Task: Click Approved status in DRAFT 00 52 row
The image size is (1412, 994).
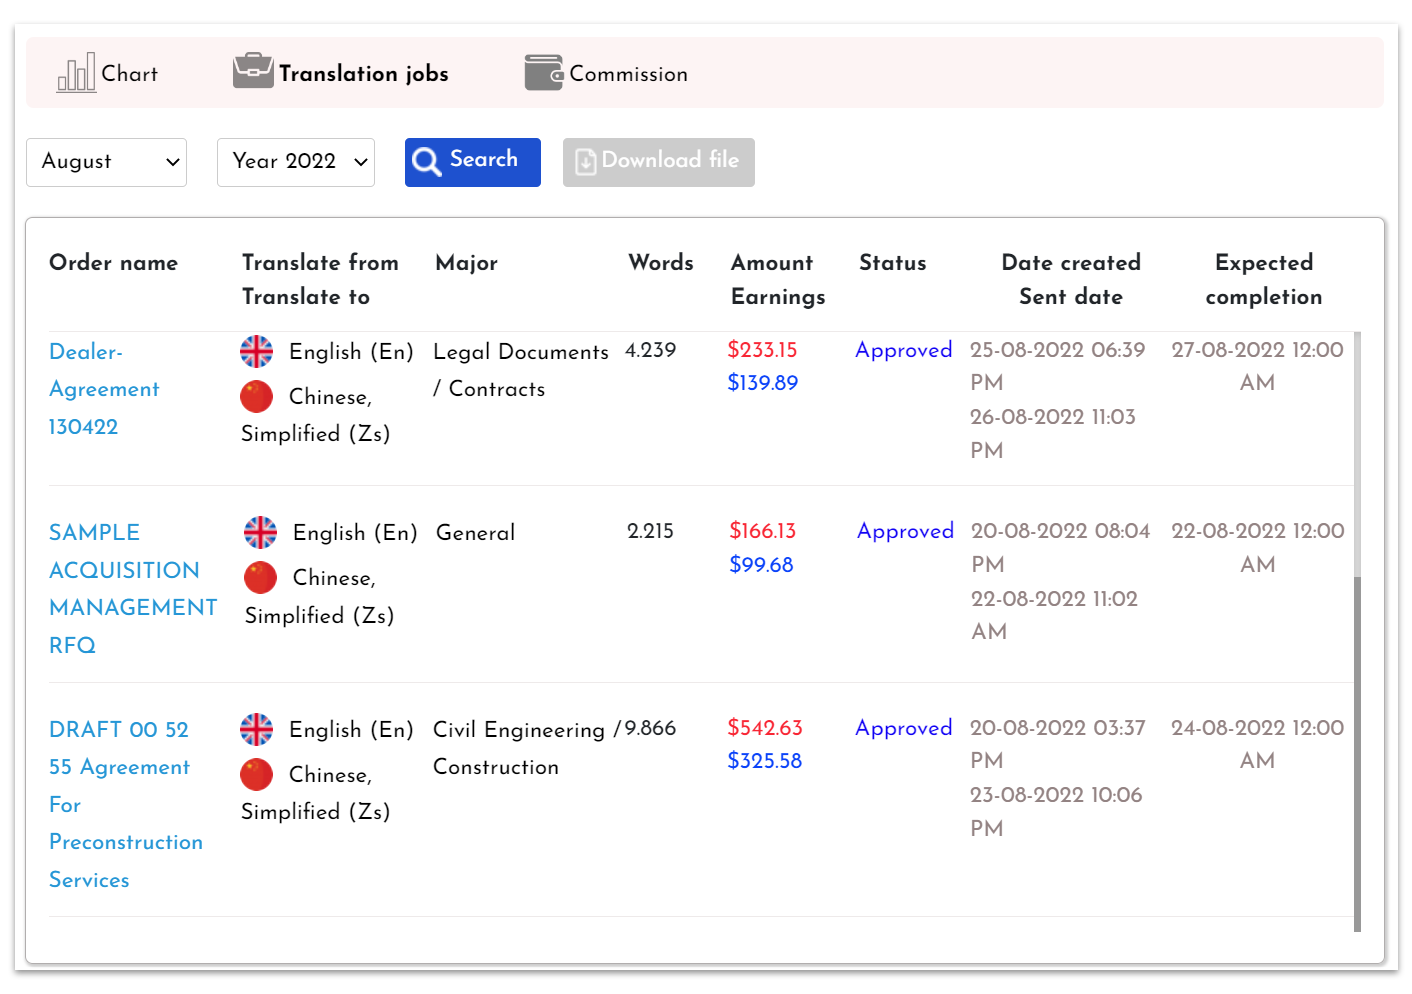Action: click(904, 728)
